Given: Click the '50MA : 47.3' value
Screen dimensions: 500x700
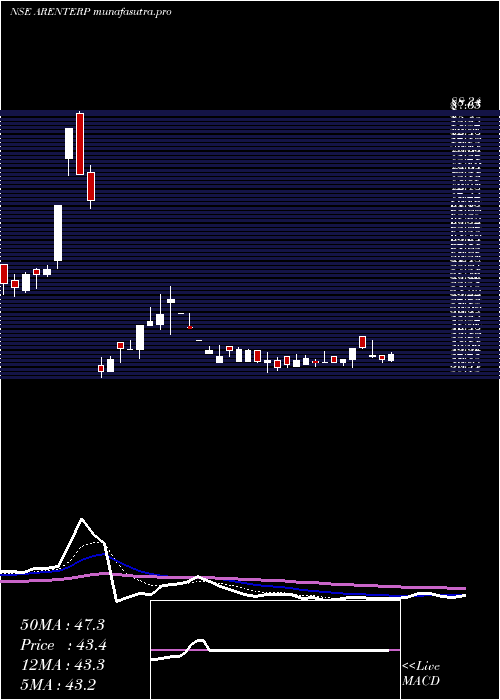Looking at the screenshot, I should [62, 625].
